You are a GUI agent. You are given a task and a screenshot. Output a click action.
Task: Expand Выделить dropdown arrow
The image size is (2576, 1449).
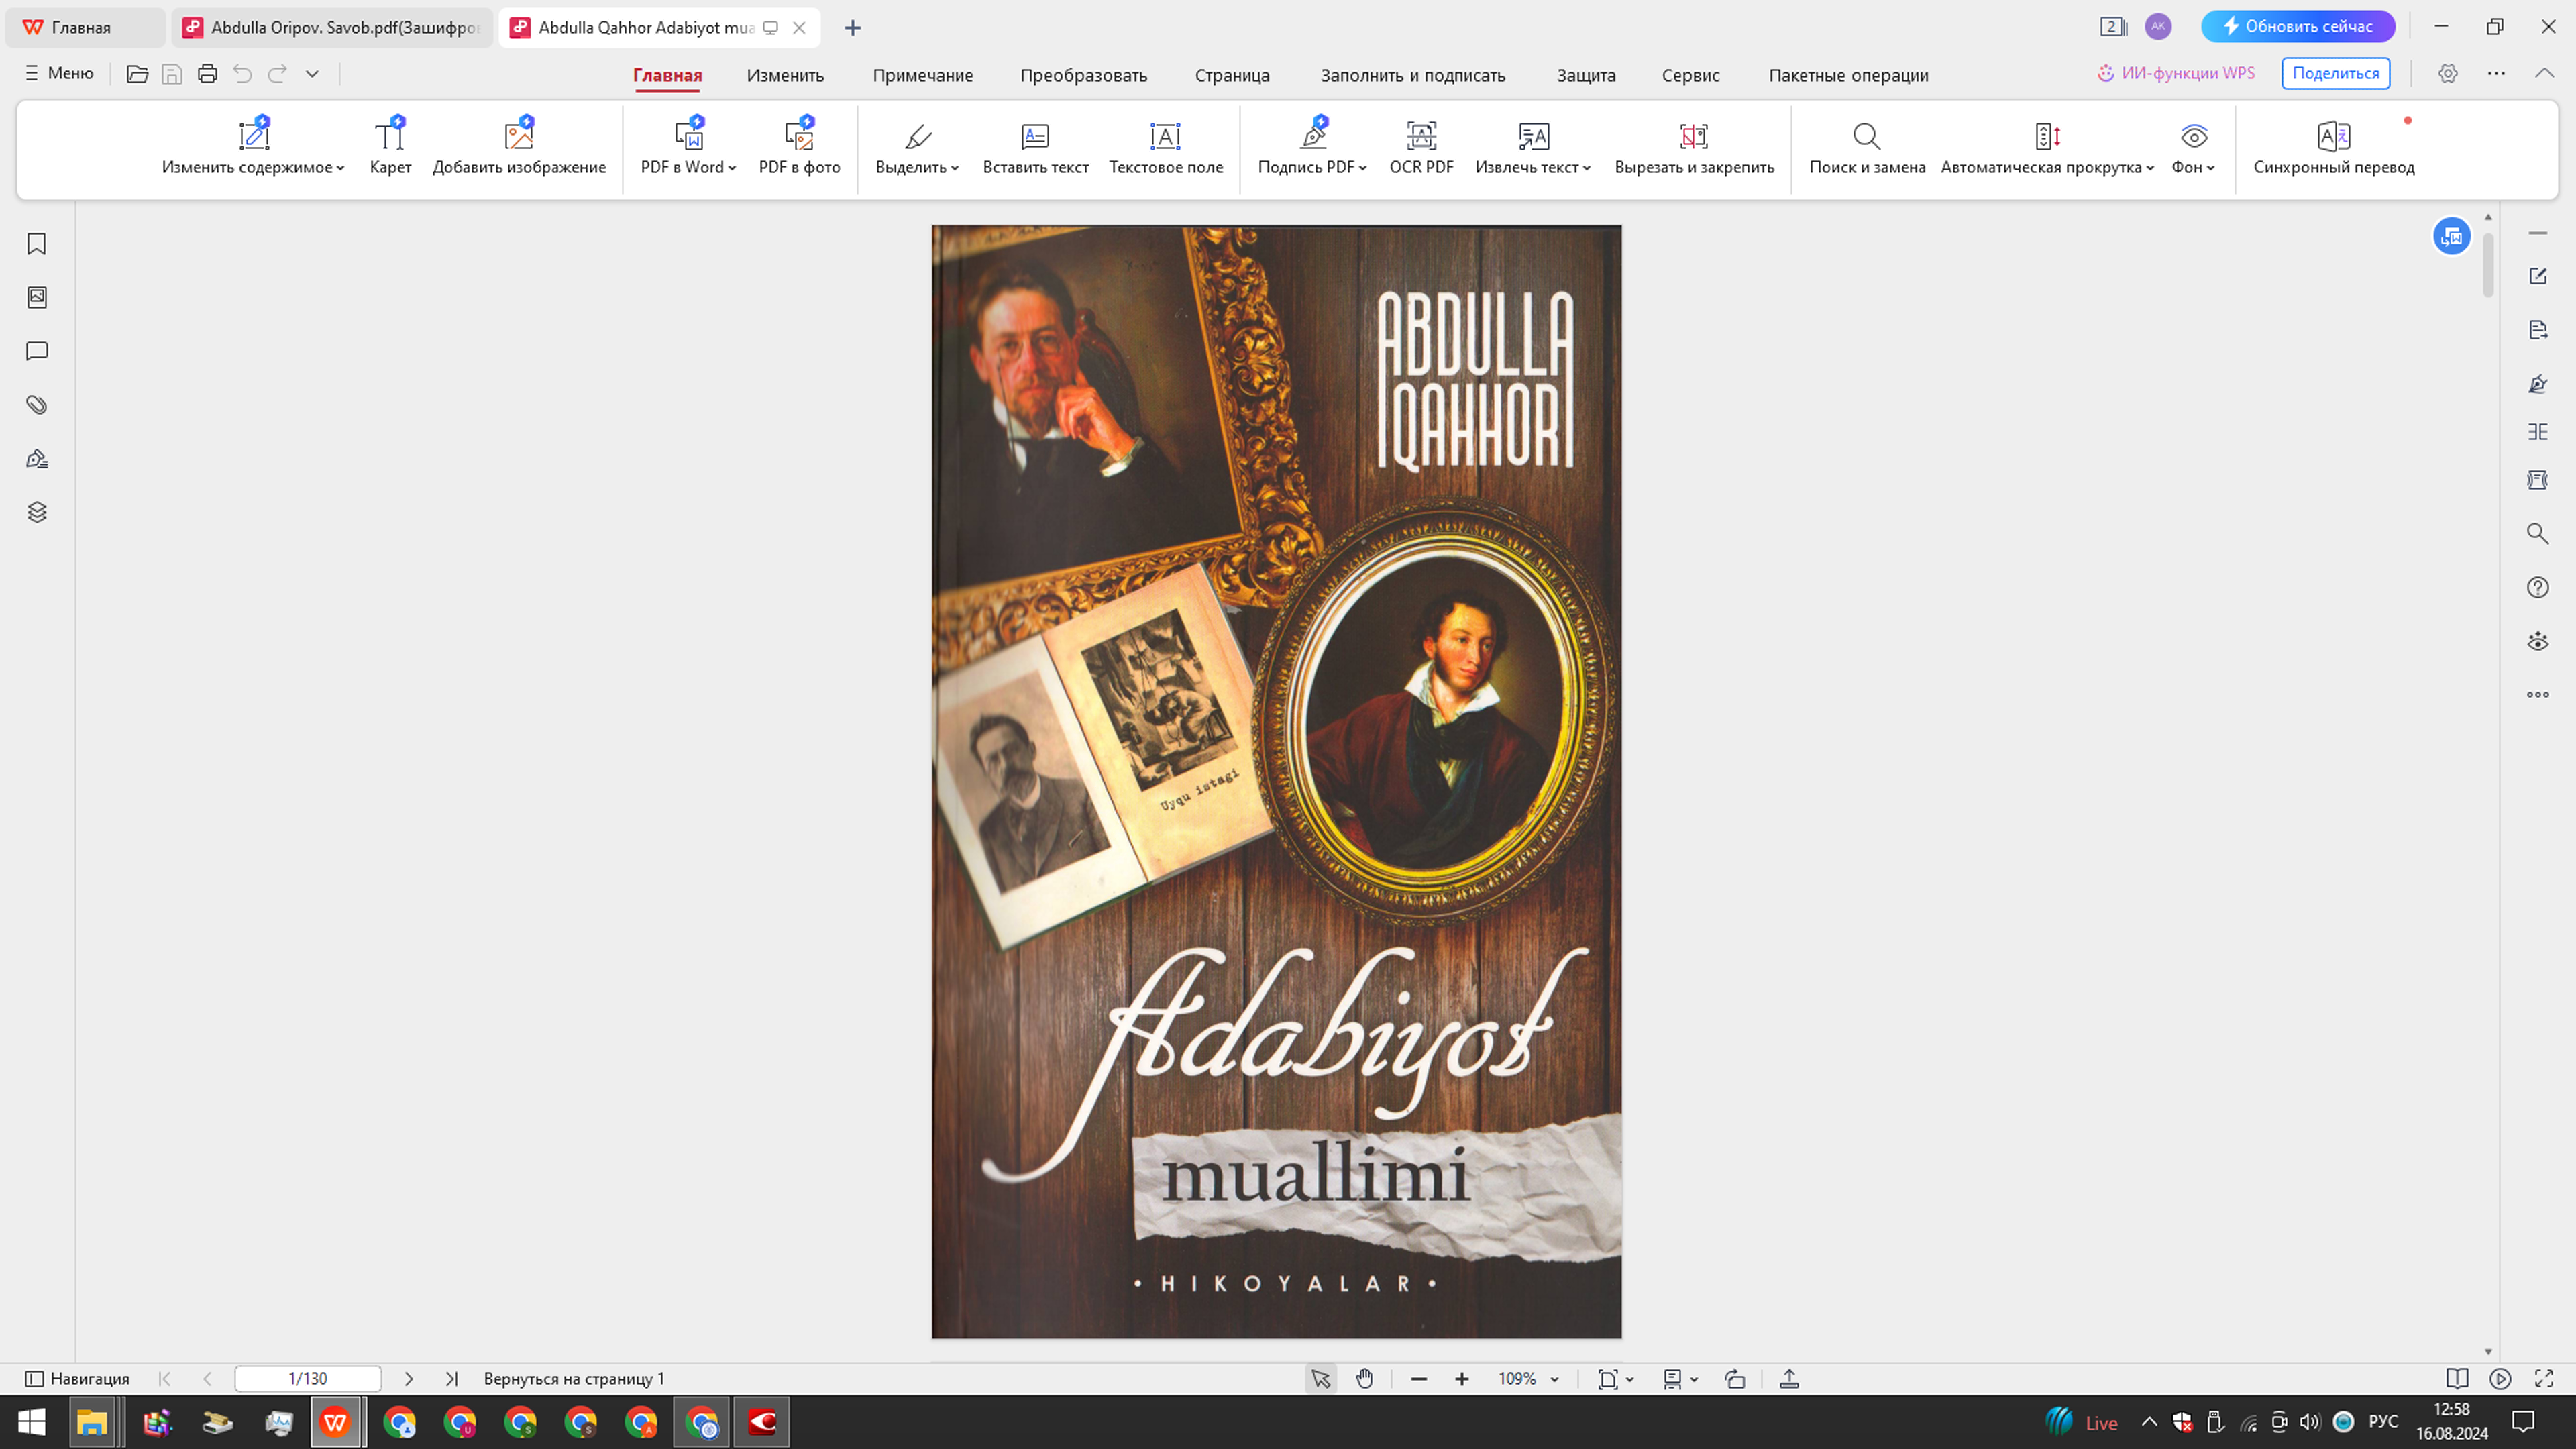955,168
